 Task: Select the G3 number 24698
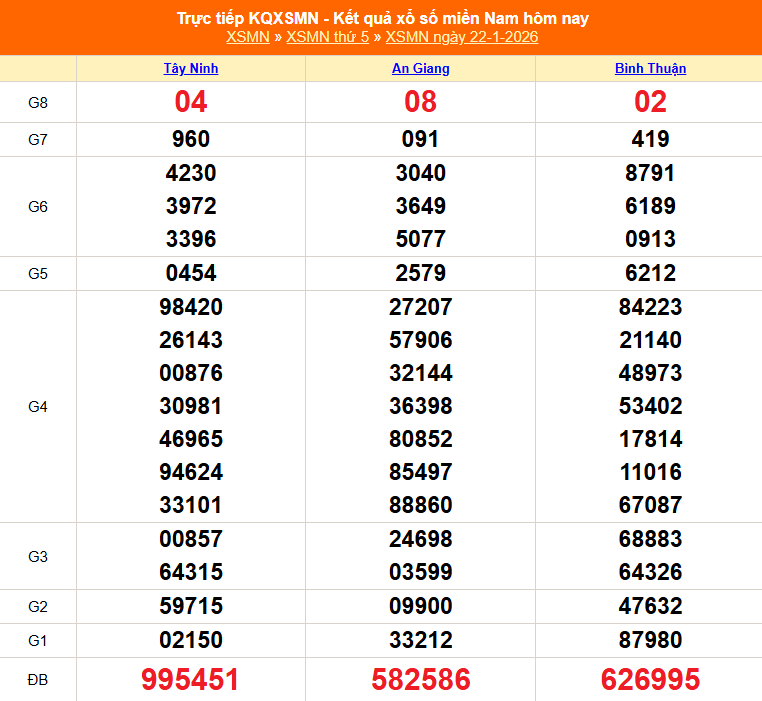pos(420,540)
